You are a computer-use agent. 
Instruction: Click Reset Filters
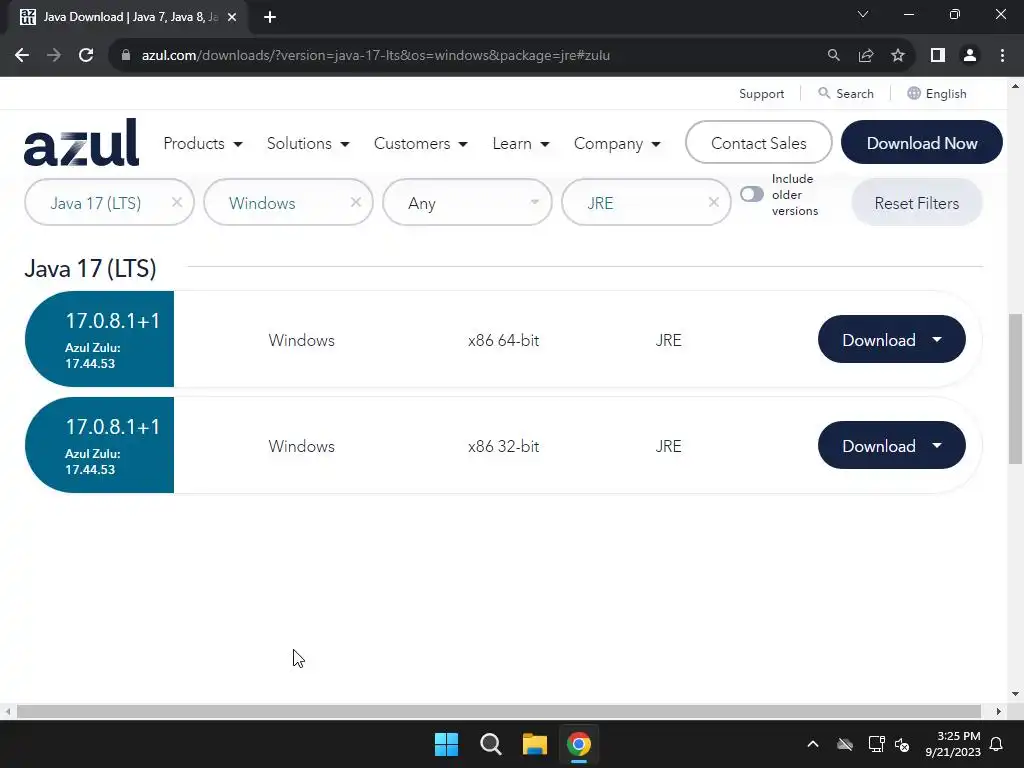coord(917,203)
